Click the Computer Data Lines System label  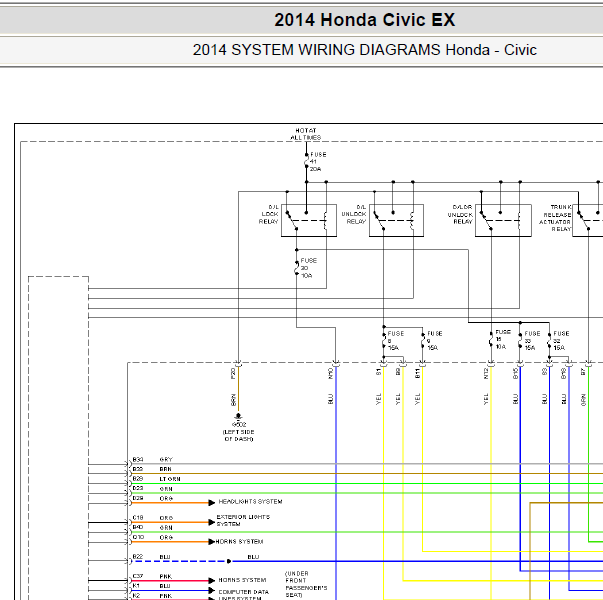[x=243, y=595]
